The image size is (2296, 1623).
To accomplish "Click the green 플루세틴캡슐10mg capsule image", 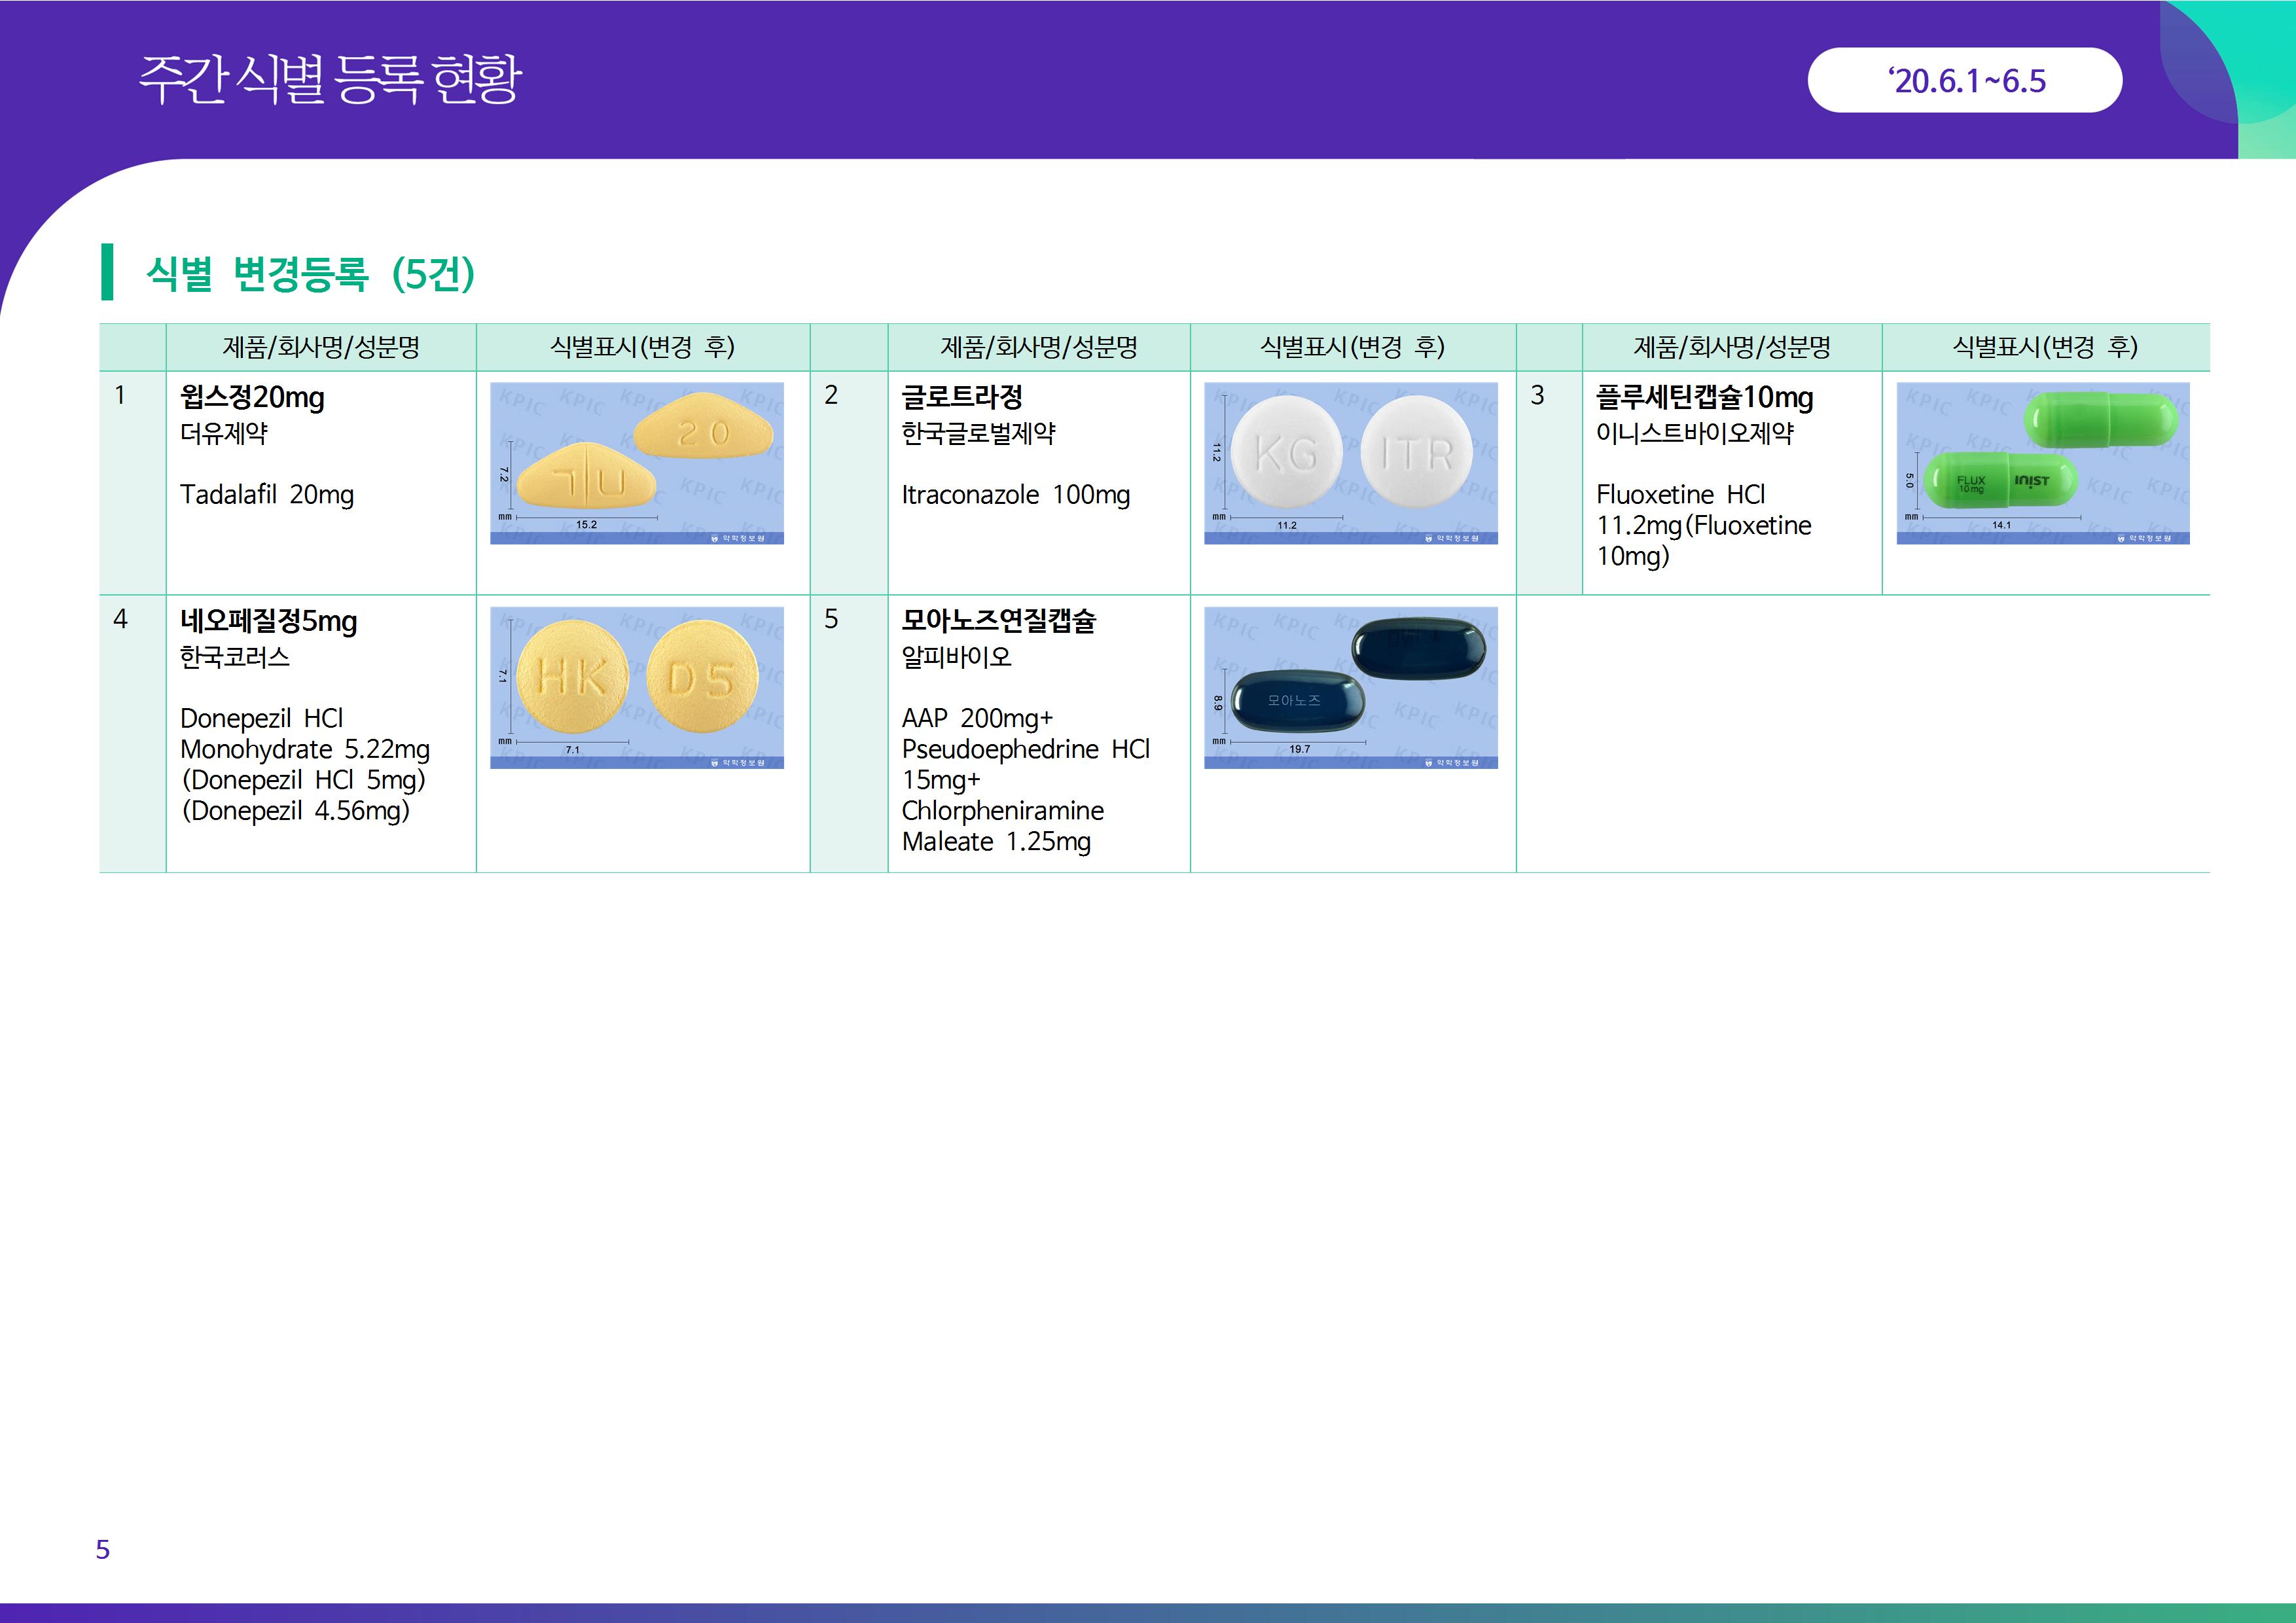I will point(2042,463).
